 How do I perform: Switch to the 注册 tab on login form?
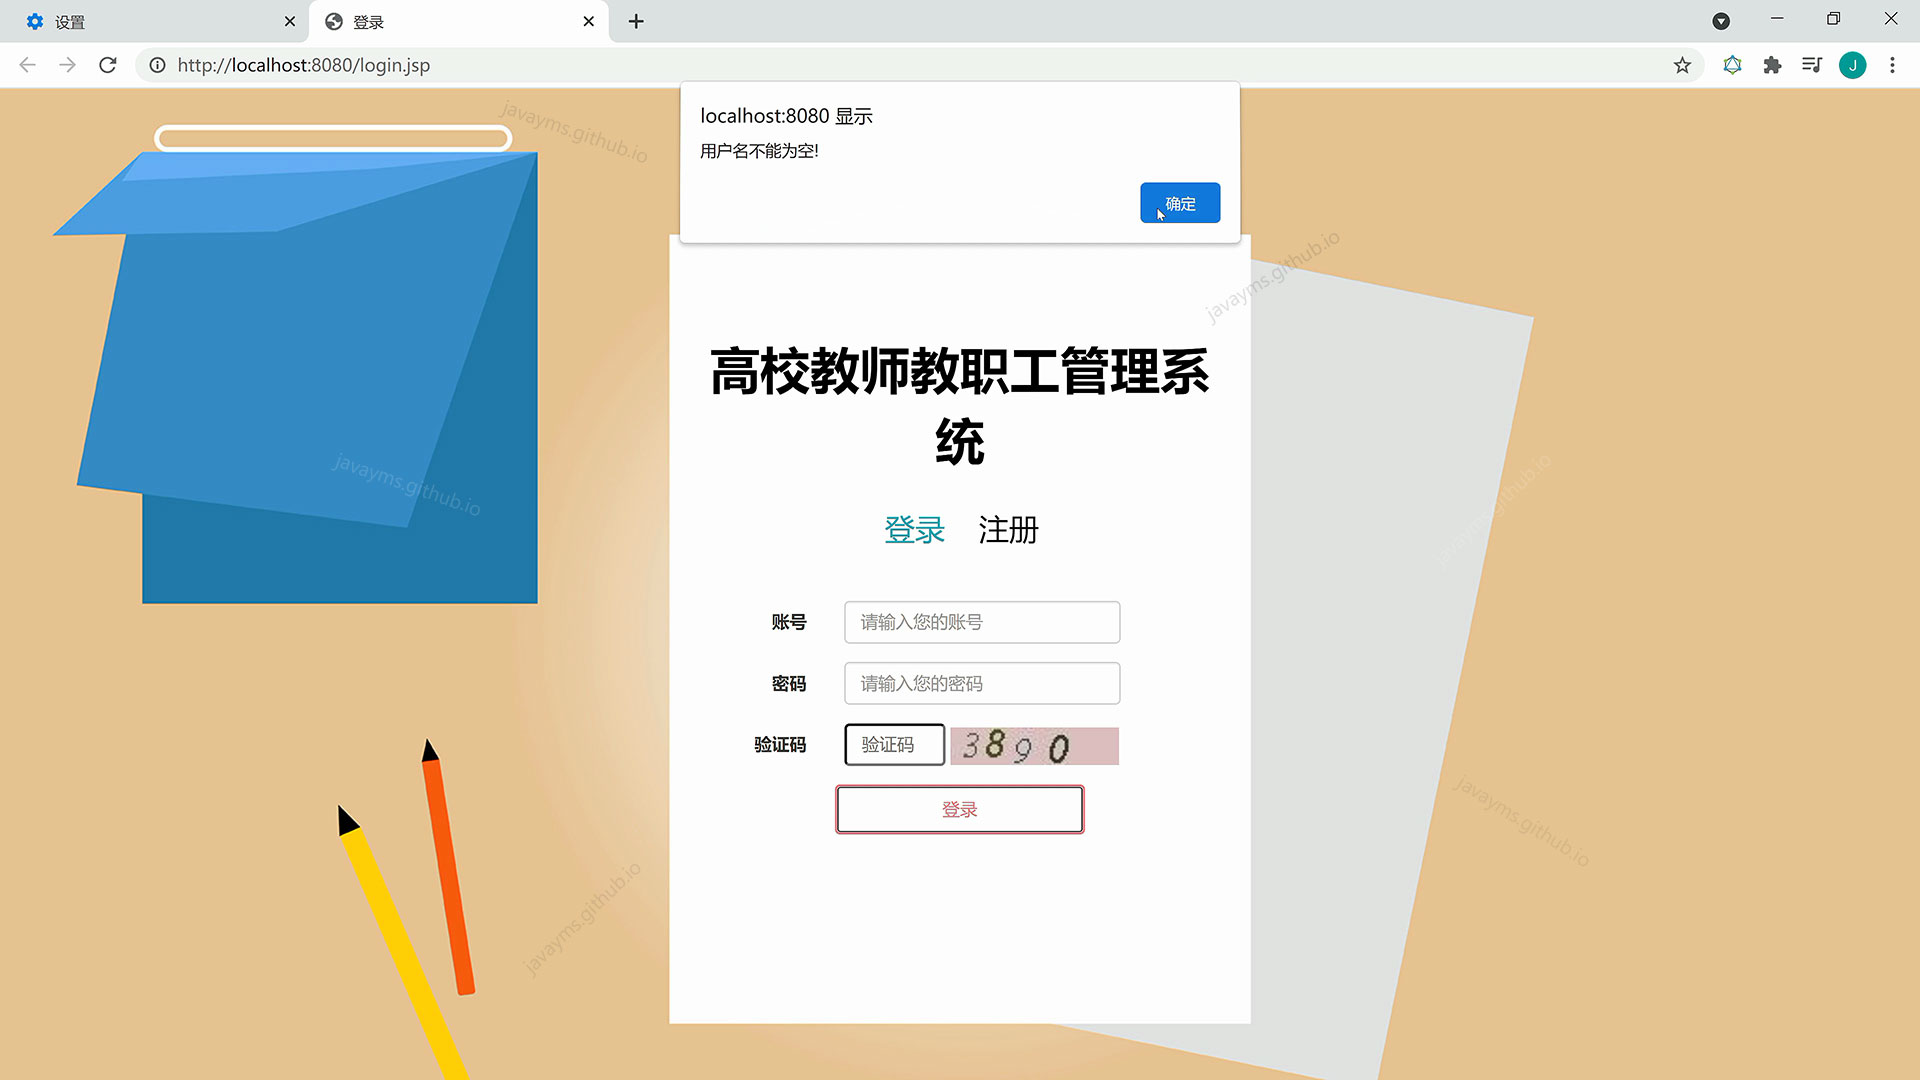1007,531
